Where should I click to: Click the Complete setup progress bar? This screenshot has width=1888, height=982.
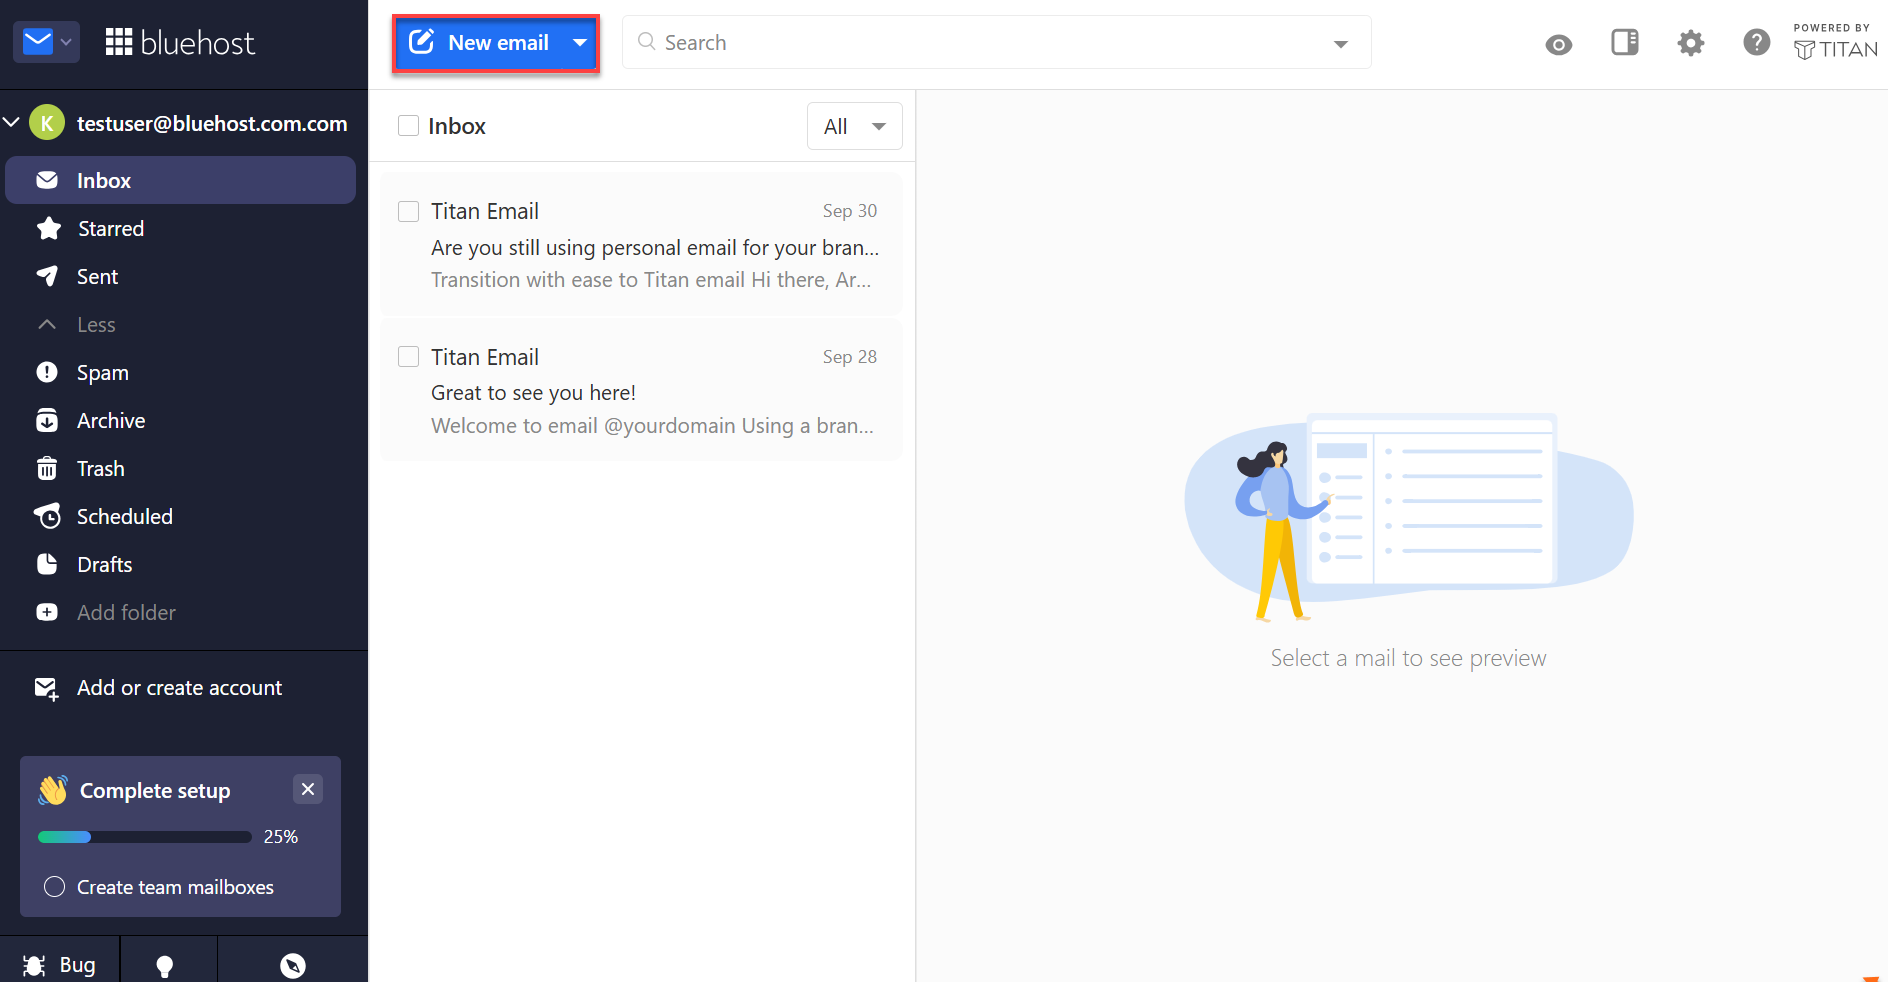tap(145, 837)
